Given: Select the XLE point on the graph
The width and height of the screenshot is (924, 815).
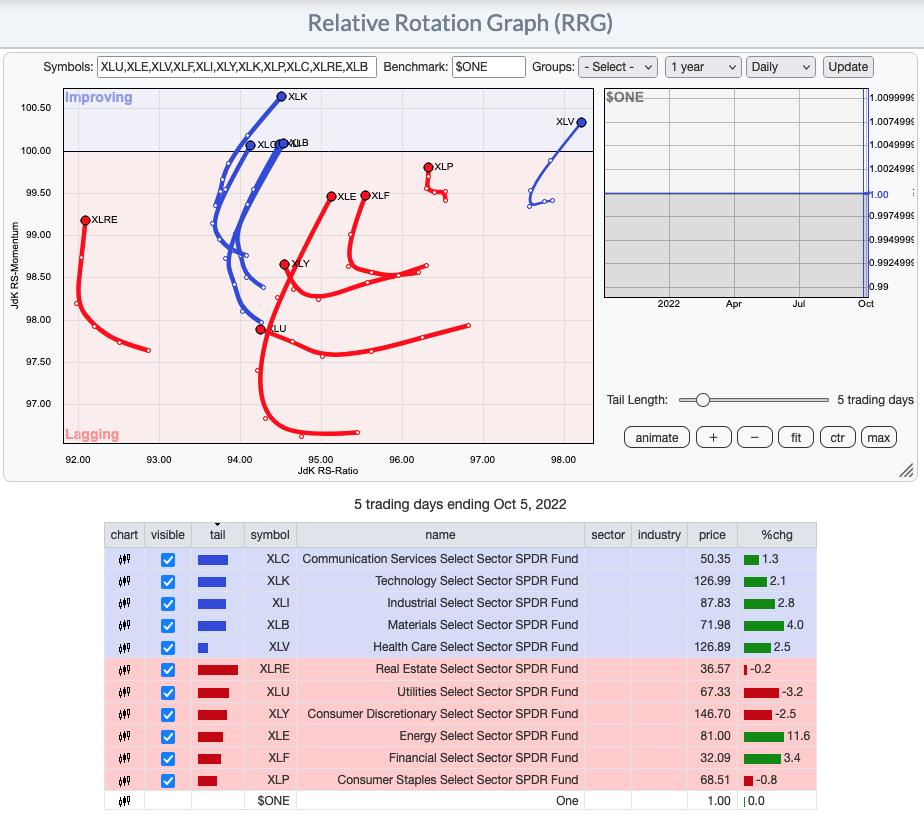Looking at the screenshot, I should pos(331,196).
